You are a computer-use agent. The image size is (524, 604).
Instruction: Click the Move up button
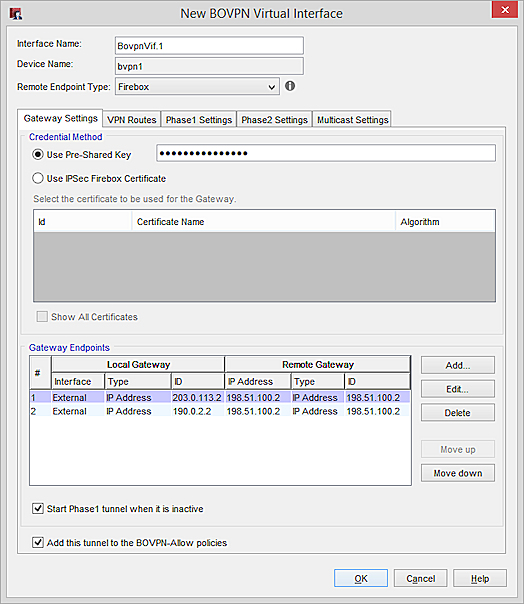pyautogui.click(x=458, y=449)
